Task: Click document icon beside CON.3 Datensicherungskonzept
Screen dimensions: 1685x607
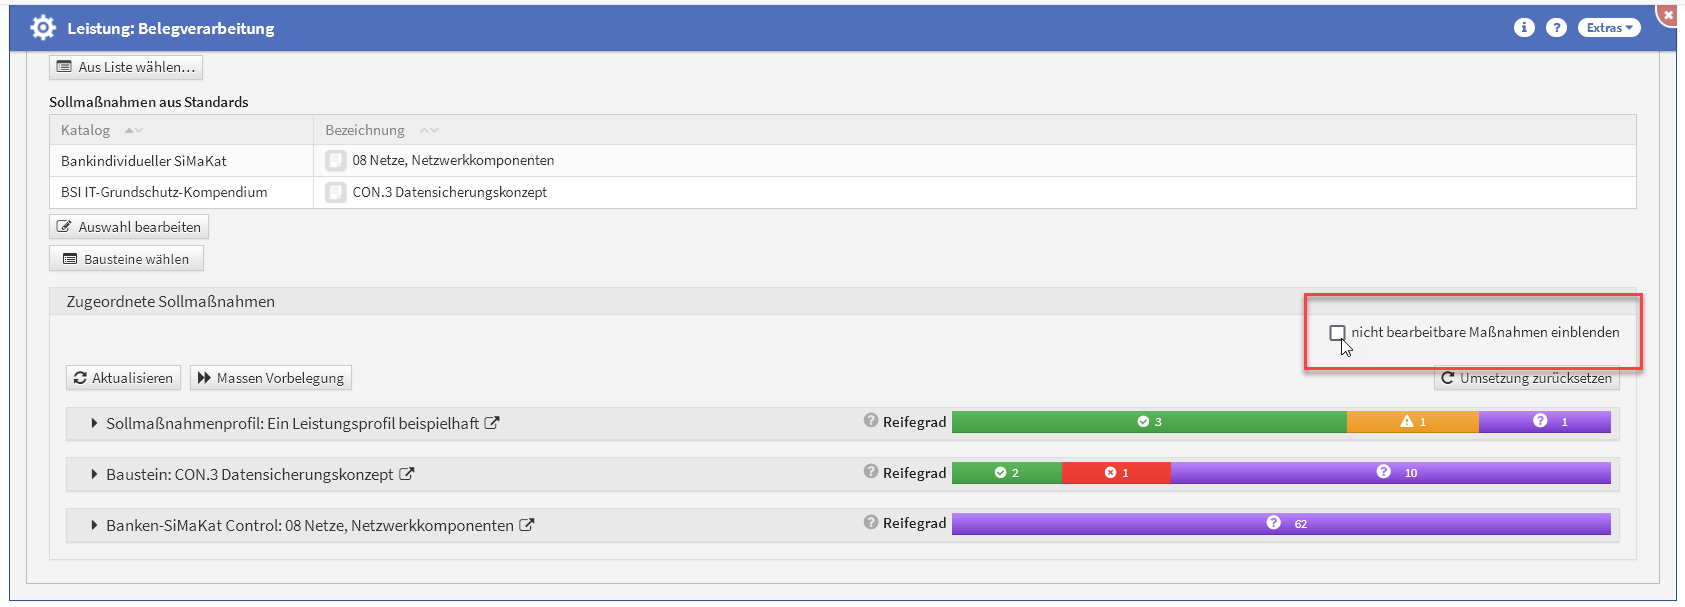Action: [x=336, y=192]
